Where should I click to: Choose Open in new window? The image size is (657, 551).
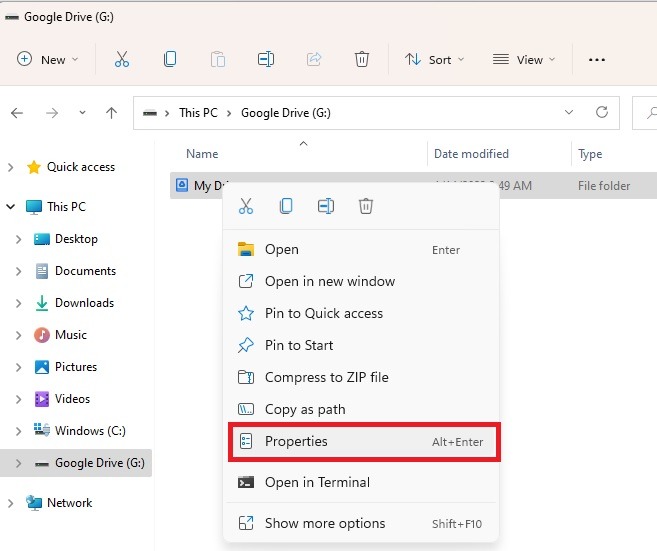[361, 281]
